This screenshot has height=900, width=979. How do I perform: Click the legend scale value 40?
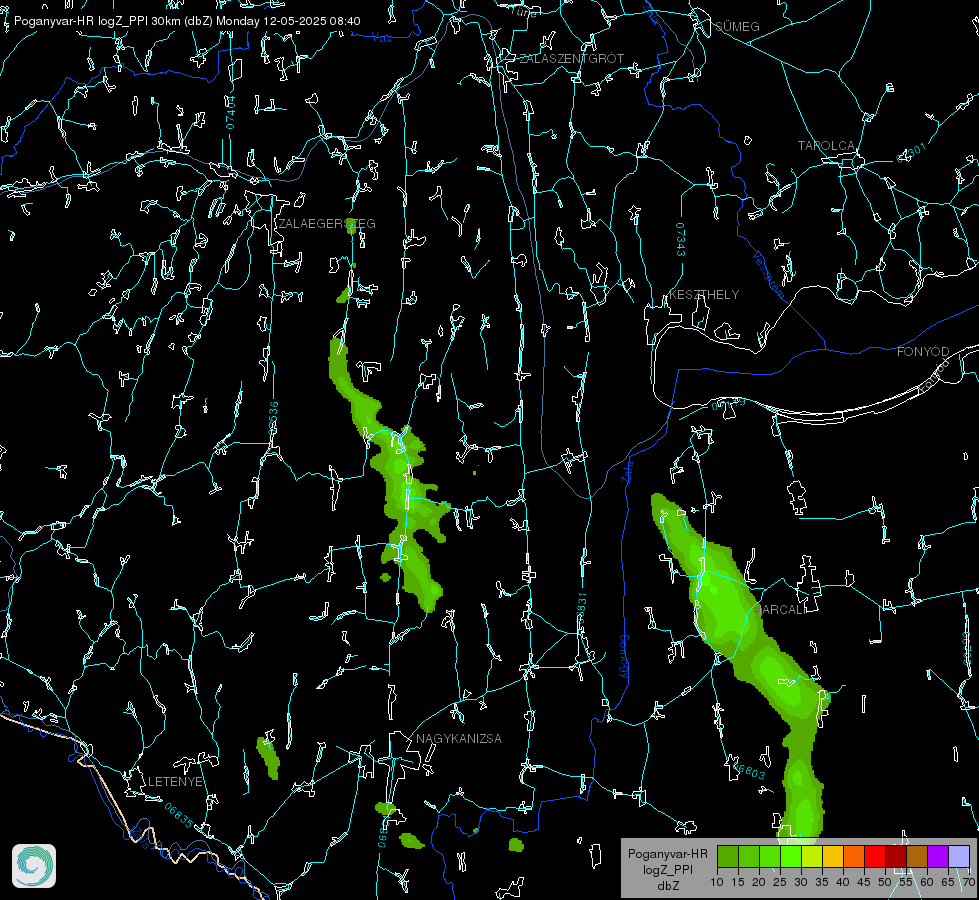coord(843,883)
